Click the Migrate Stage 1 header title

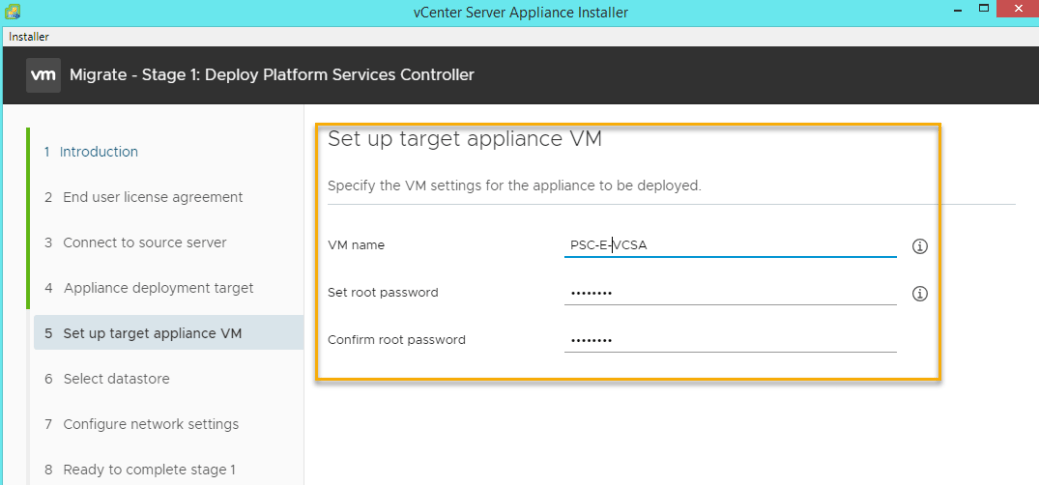tap(272, 75)
